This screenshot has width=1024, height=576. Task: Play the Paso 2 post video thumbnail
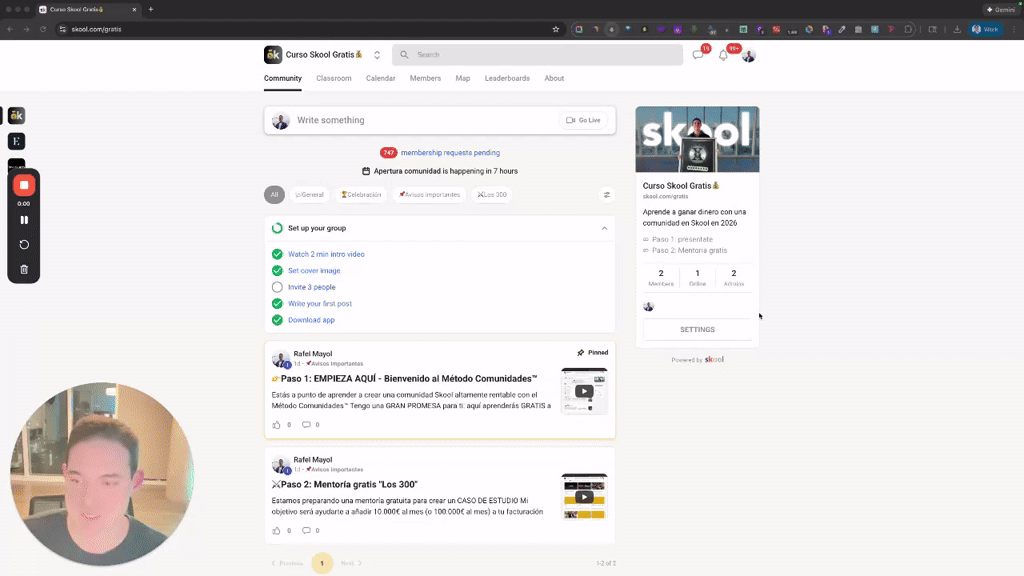584,497
